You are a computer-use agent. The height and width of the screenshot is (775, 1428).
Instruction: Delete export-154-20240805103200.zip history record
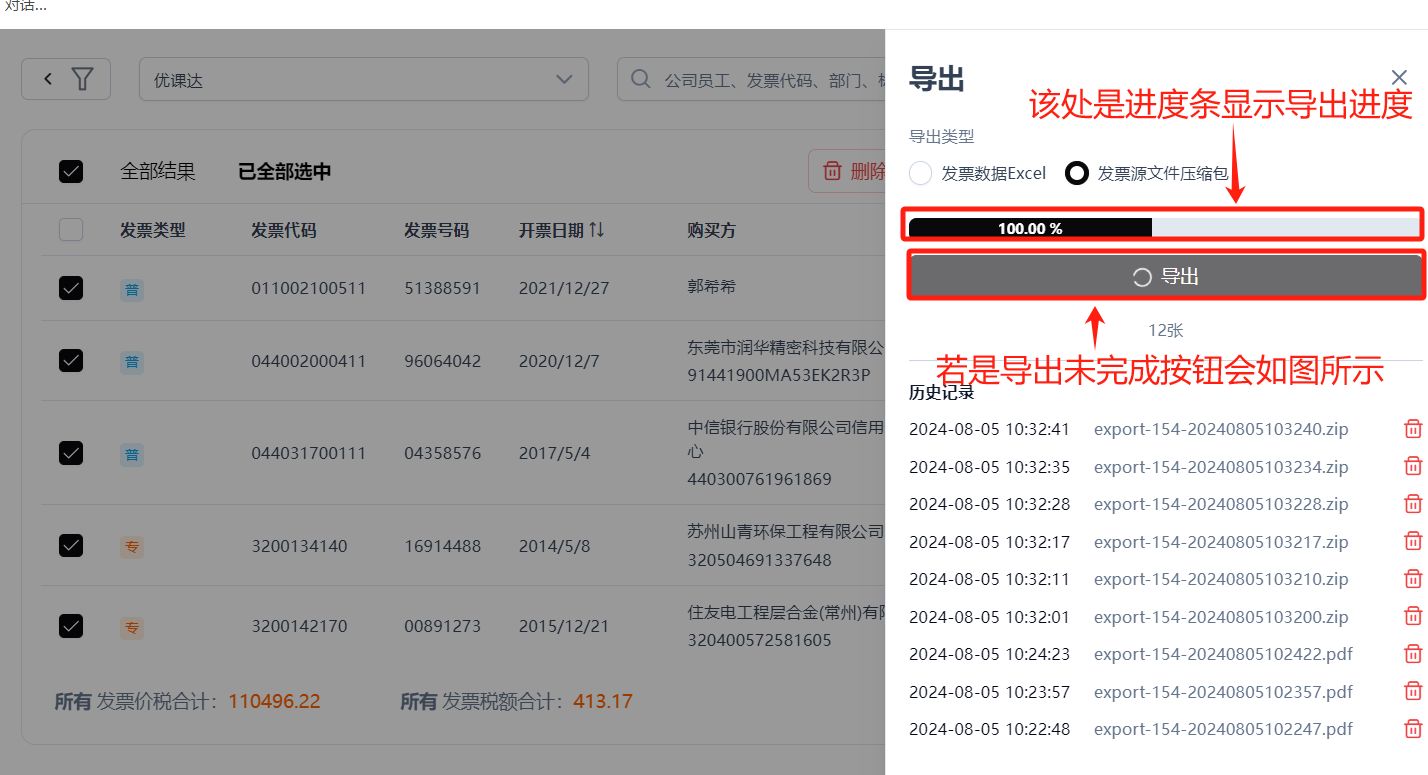[x=1413, y=616]
